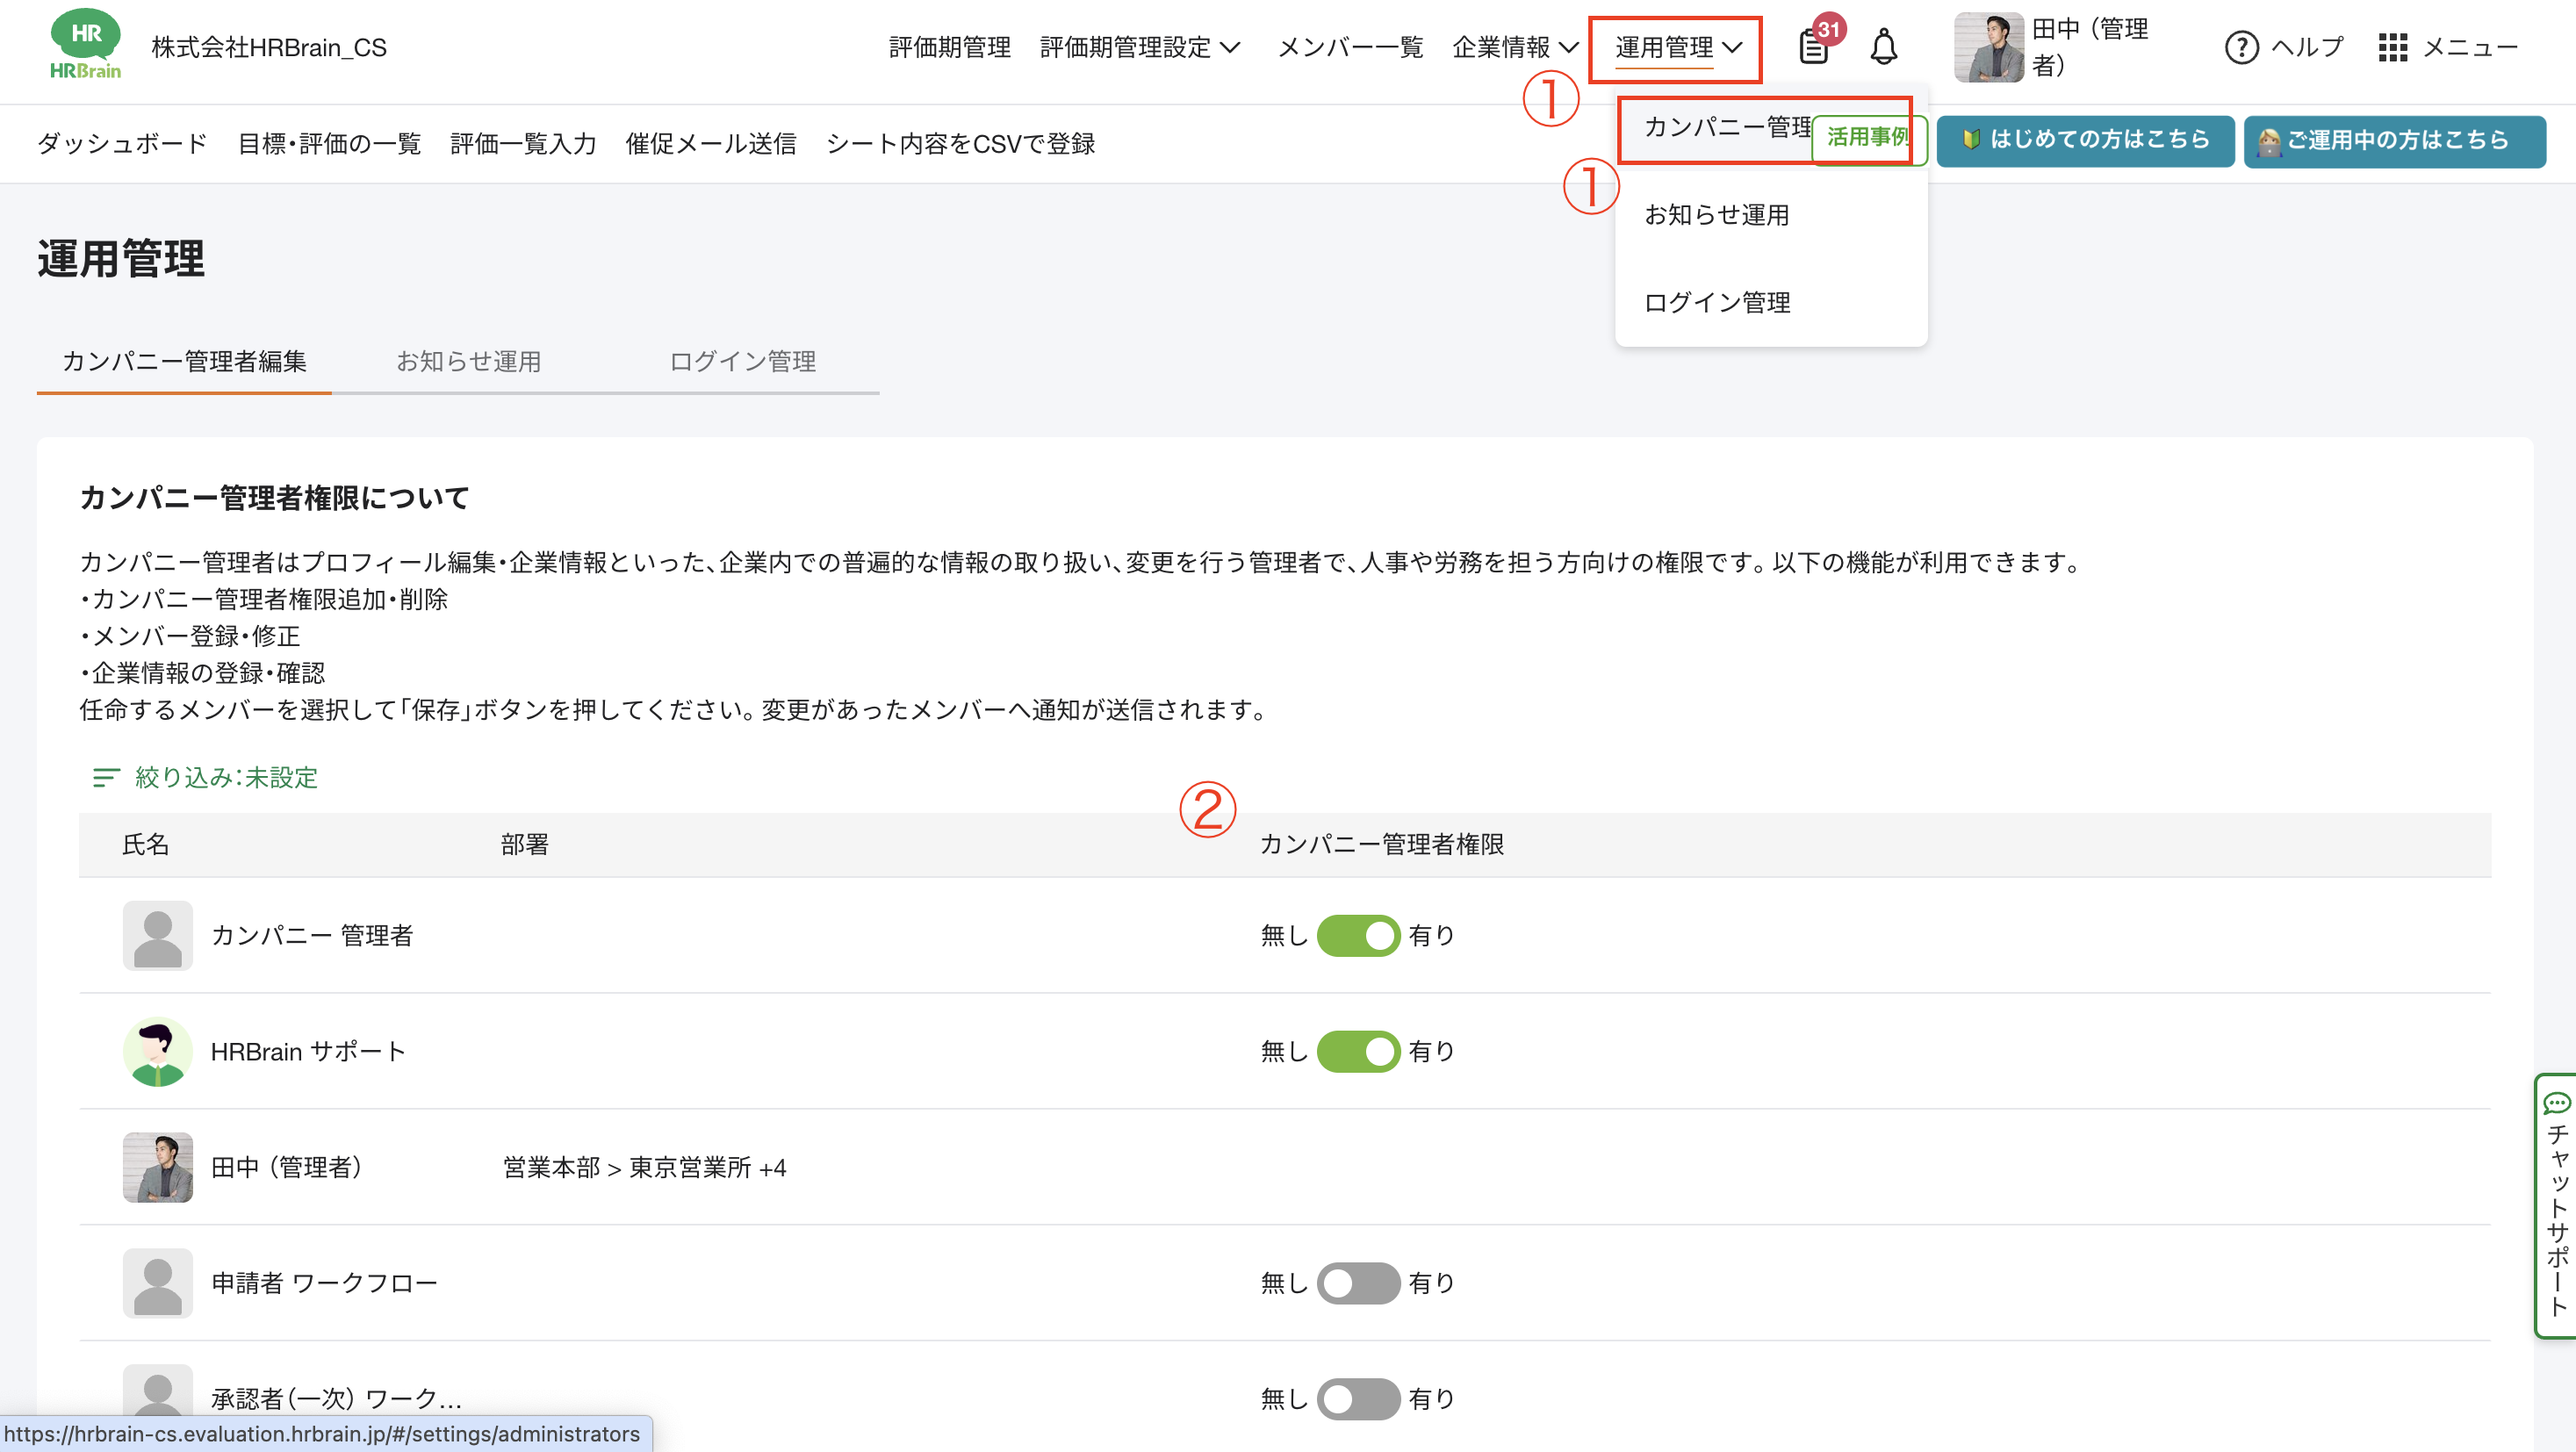Enable admin permission for 申請者 ワークフロー
2576x1452 pixels.
pyautogui.click(x=1358, y=1283)
